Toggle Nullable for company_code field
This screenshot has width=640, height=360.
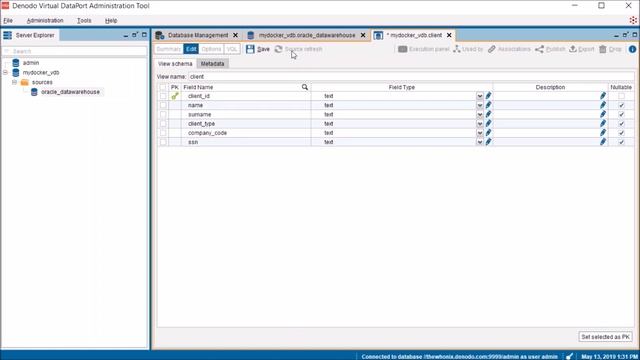[x=621, y=133]
